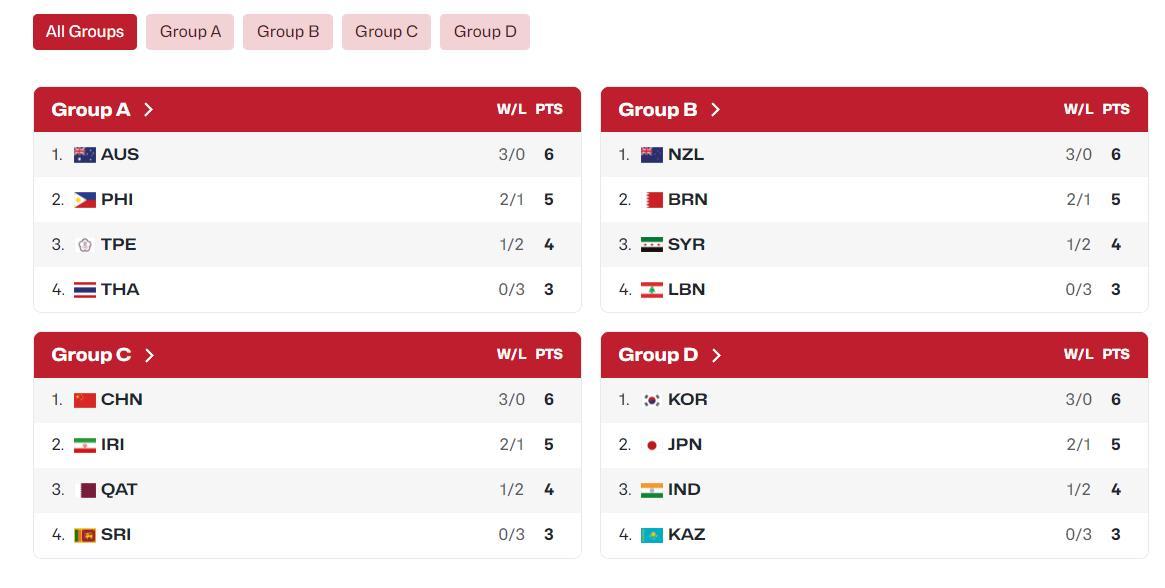Image resolution: width=1165 pixels, height=588 pixels.
Task: Open the JPN team row
Action: point(874,445)
